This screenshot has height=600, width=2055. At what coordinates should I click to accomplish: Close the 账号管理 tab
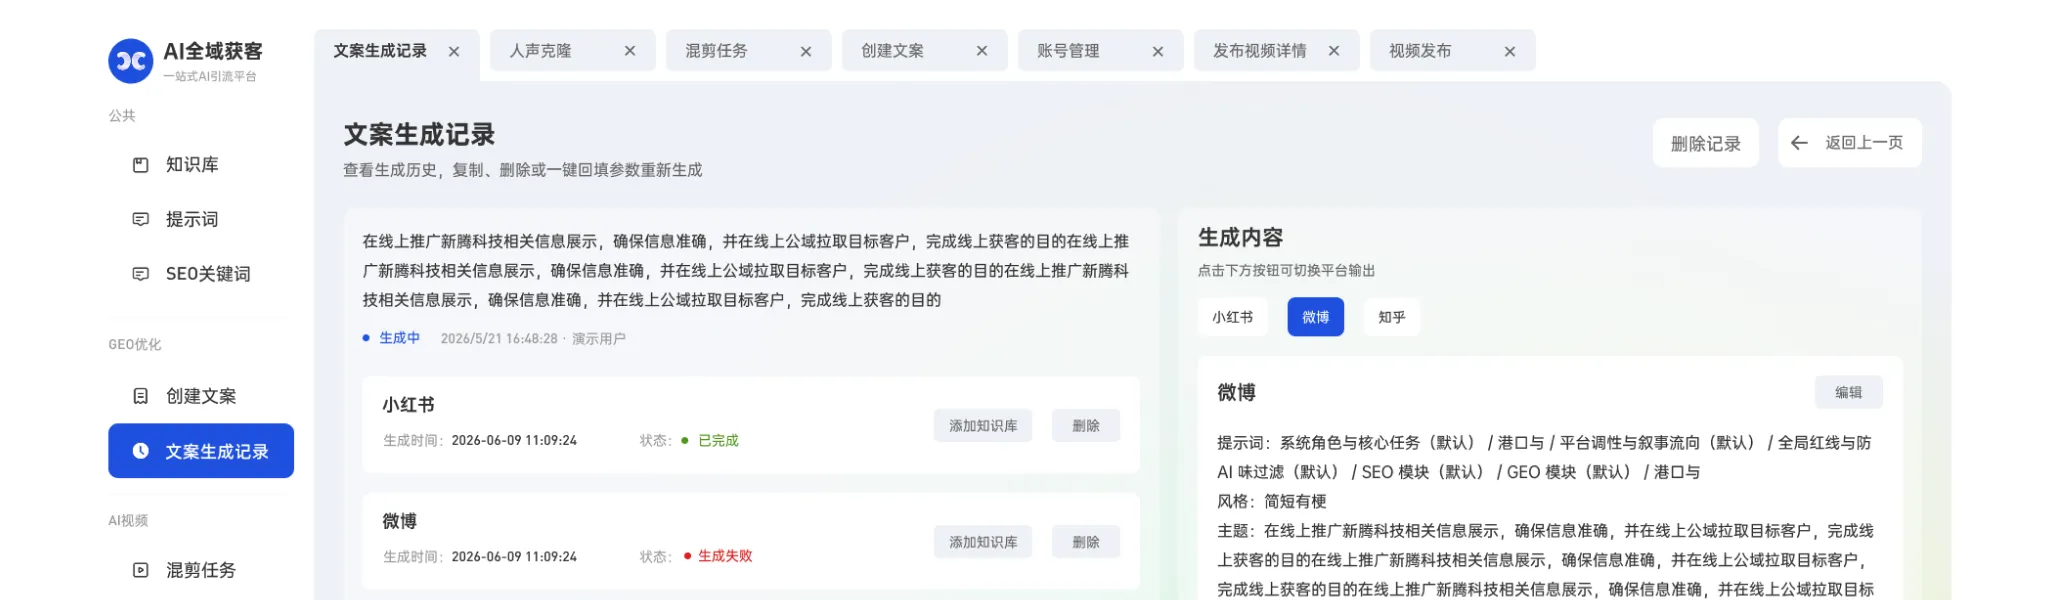[1158, 51]
